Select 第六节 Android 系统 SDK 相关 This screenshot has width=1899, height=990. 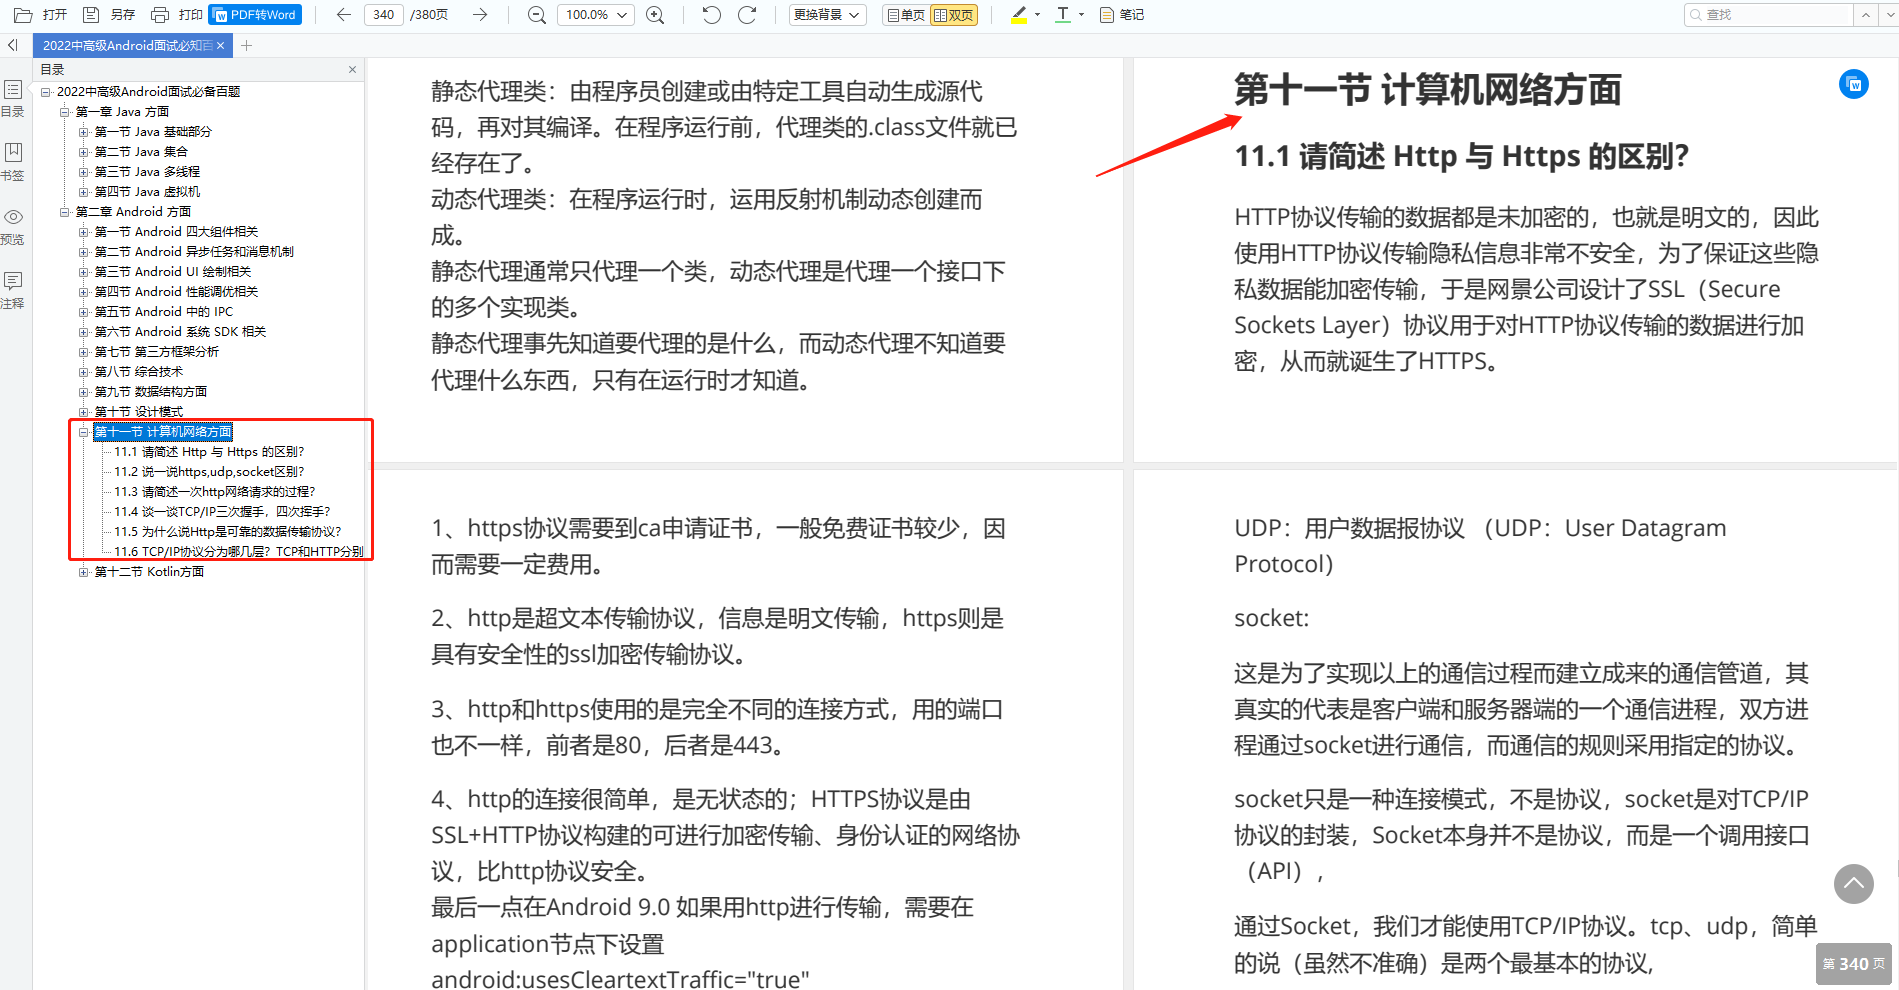(180, 332)
